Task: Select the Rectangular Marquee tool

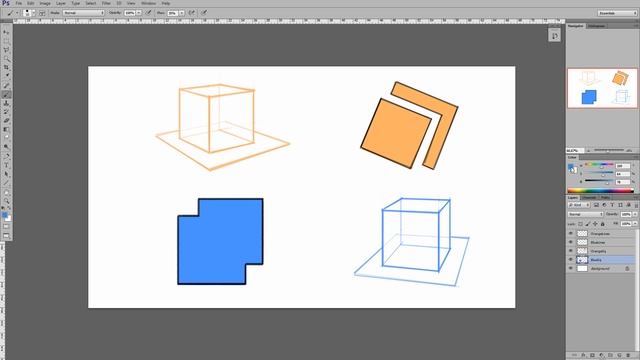Action: click(6, 41)
